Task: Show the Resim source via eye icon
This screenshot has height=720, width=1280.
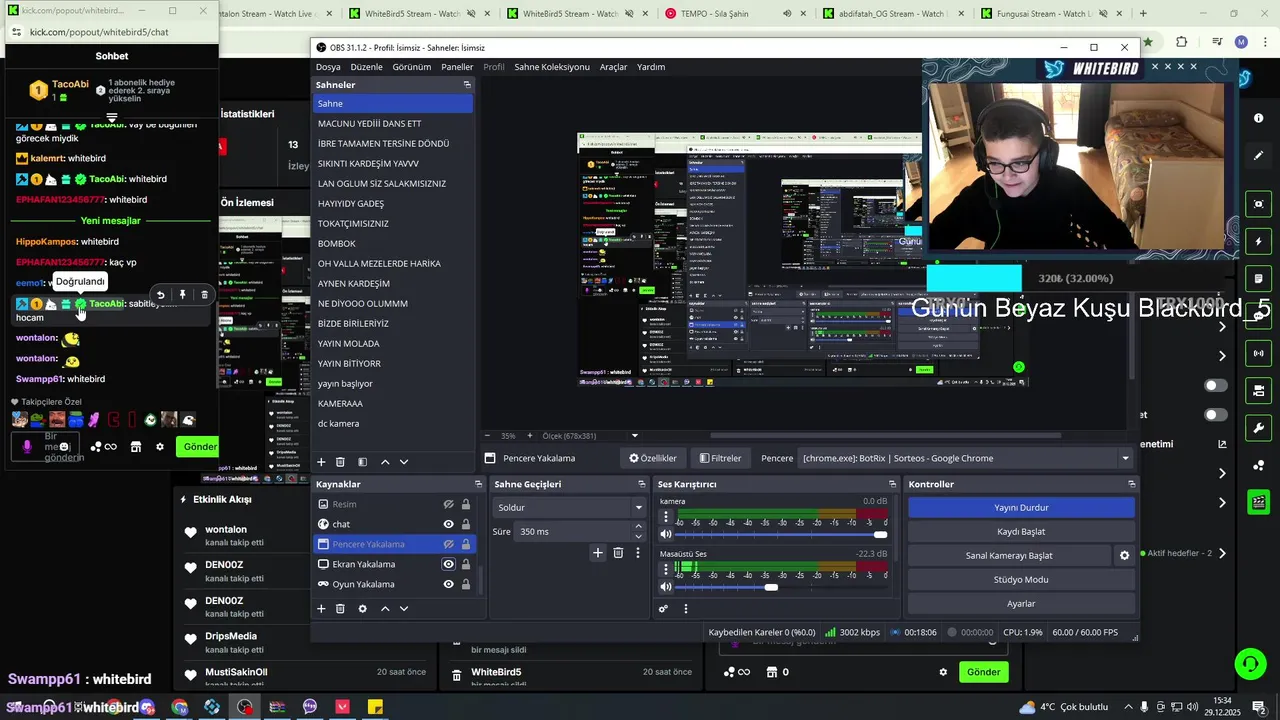Action: coord(448,504)
